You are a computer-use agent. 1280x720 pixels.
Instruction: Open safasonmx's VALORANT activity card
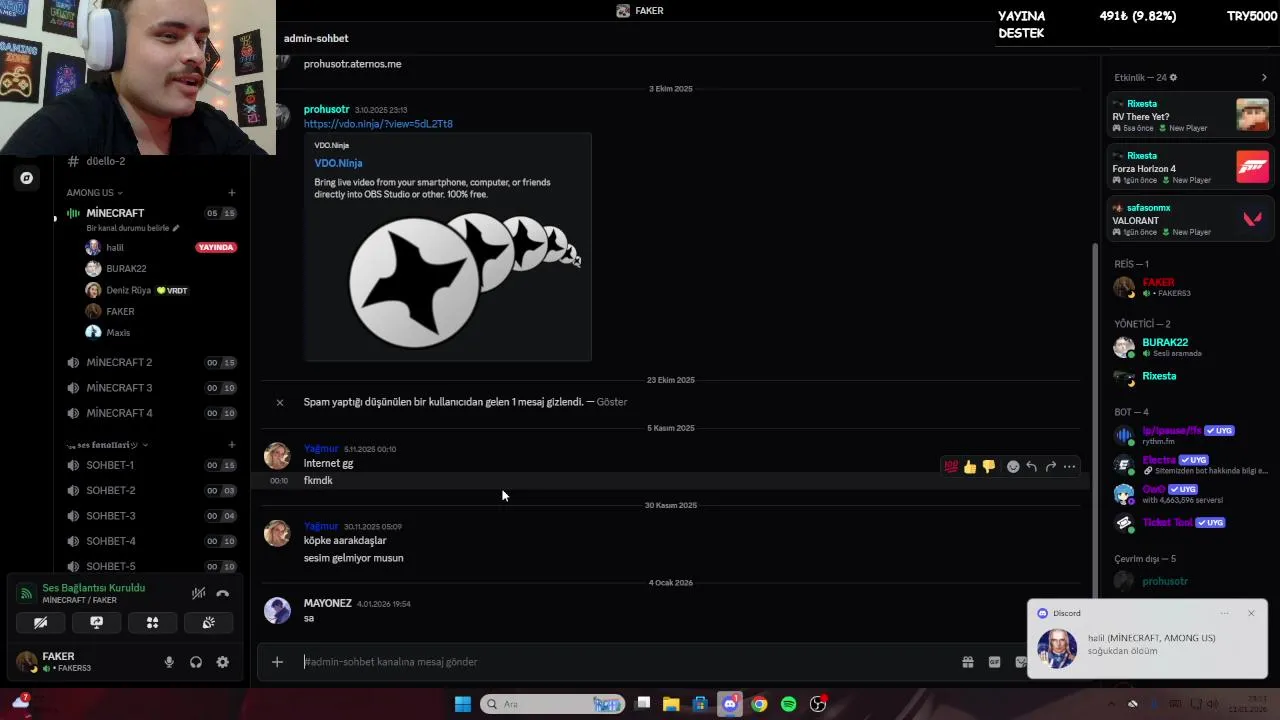point(1190,220)
